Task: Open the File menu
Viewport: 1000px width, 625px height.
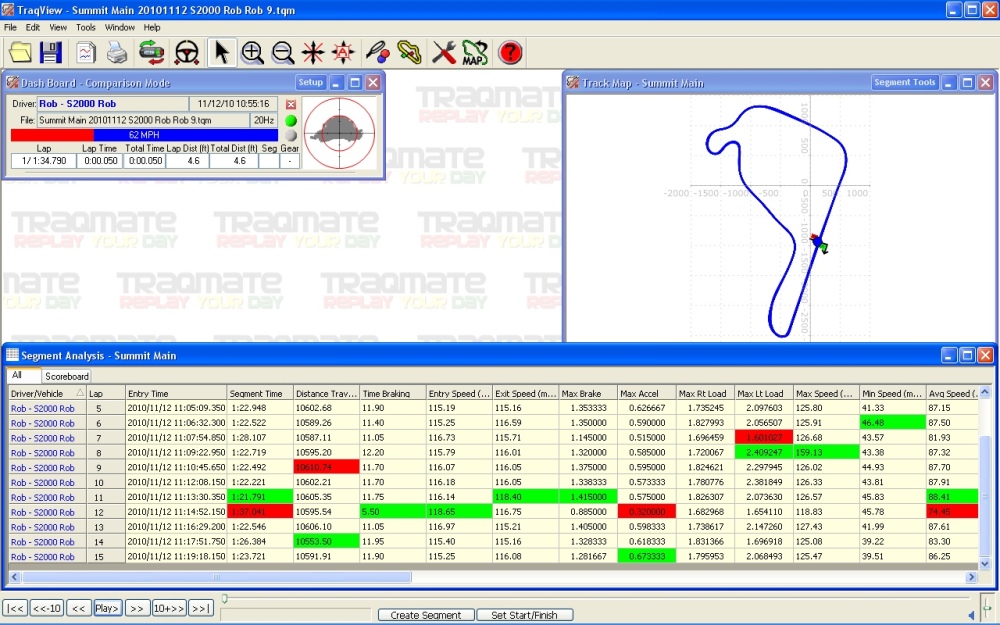Action: pyautogui.click(x=10, y=27)
